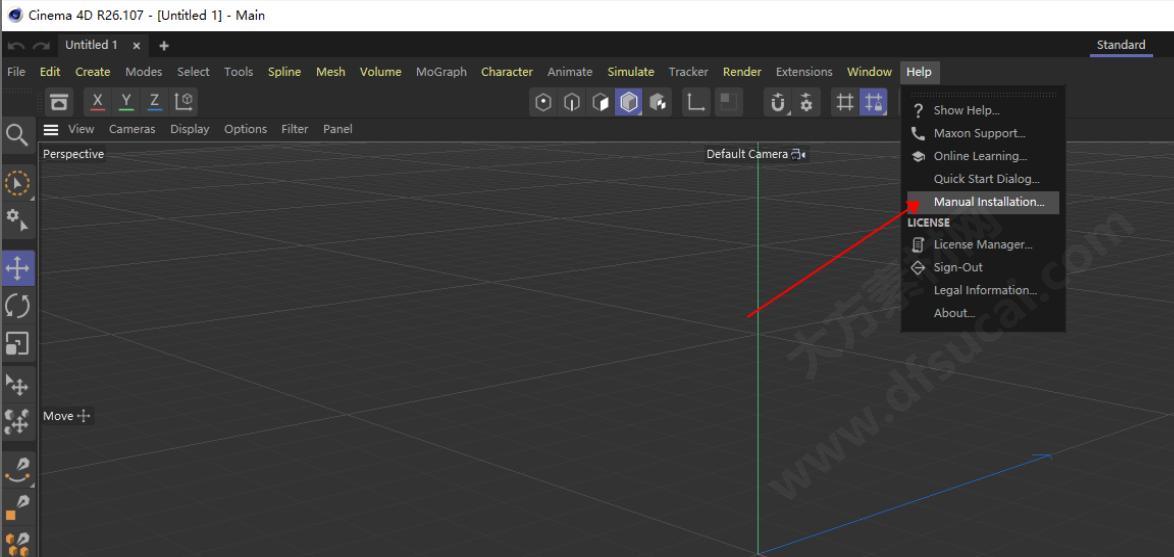Toggle X axis lock
The image size is (1174, 557).
click(x=97, y=102)
